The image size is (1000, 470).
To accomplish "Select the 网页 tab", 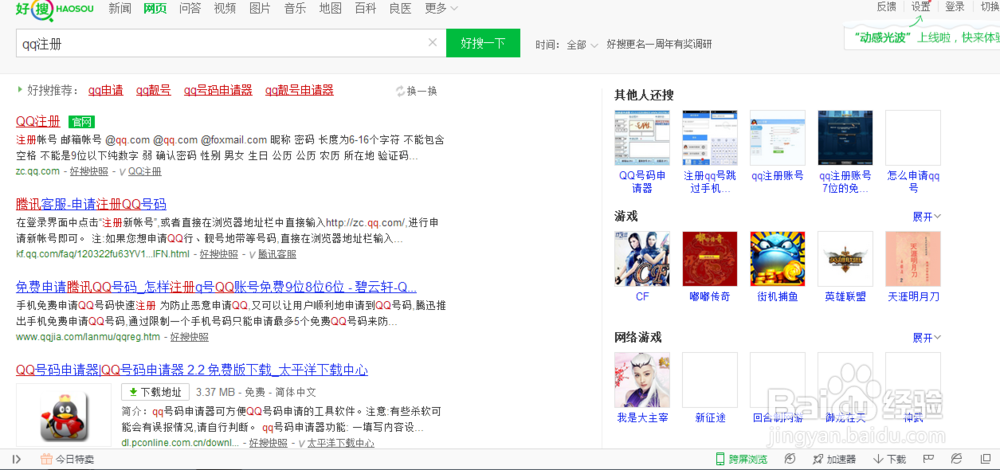I will (155, 9).
